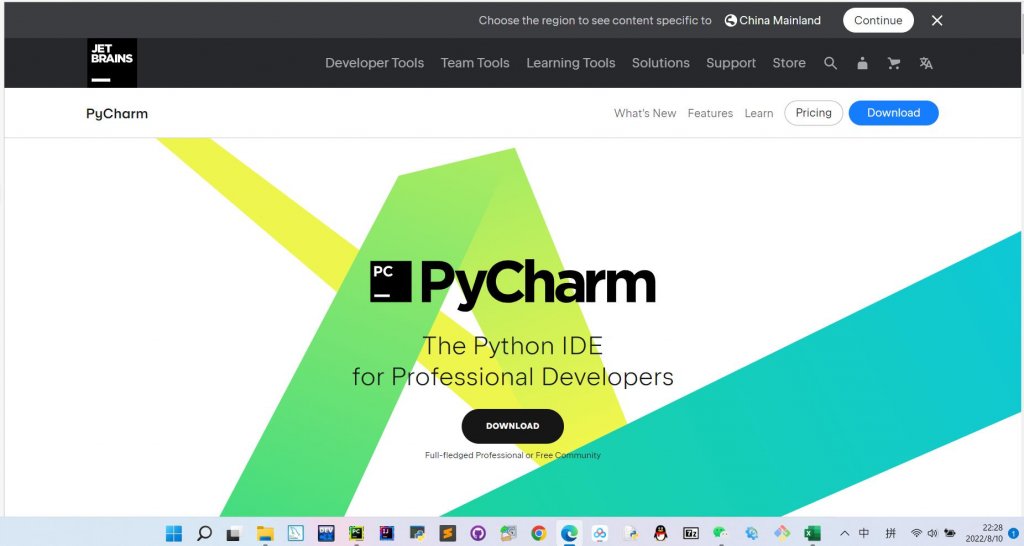Open the shopping cart icon
Screen dimensions: 1024x546
point(893,63)
